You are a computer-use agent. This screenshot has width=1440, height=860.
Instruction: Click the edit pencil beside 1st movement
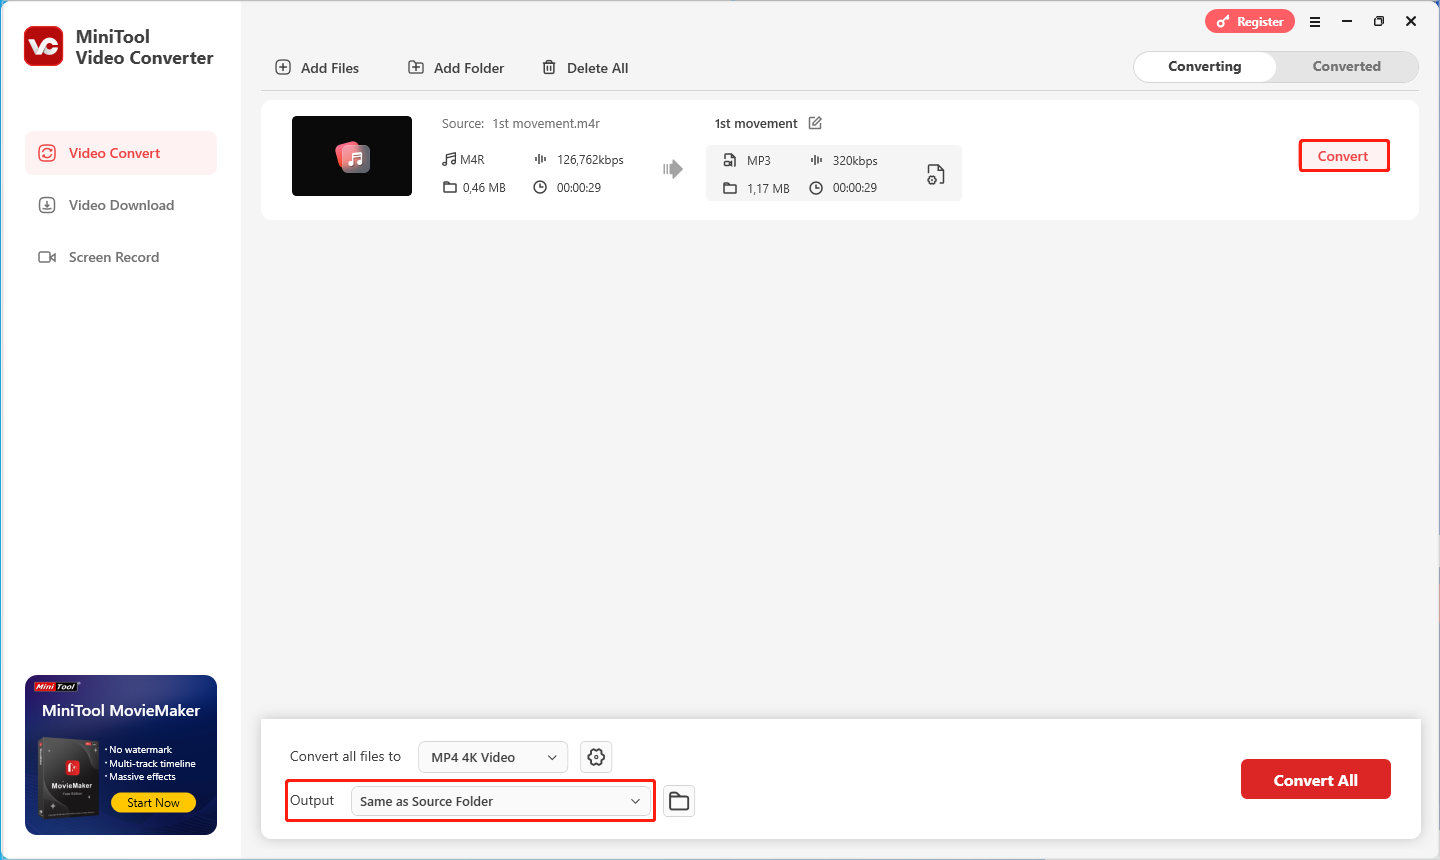[x=815, y=123]
